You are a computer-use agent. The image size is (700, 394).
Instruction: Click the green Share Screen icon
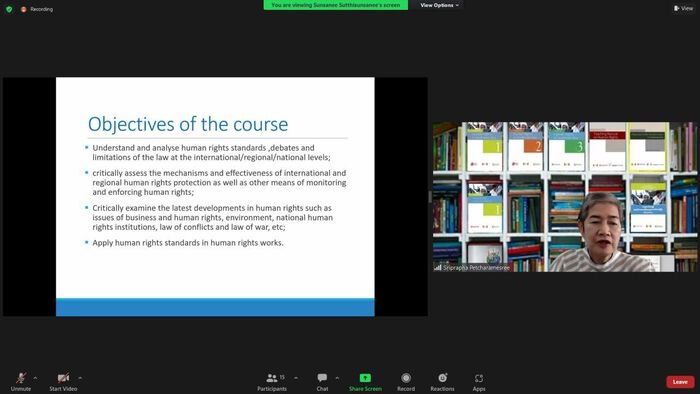(x=365, y=378)
